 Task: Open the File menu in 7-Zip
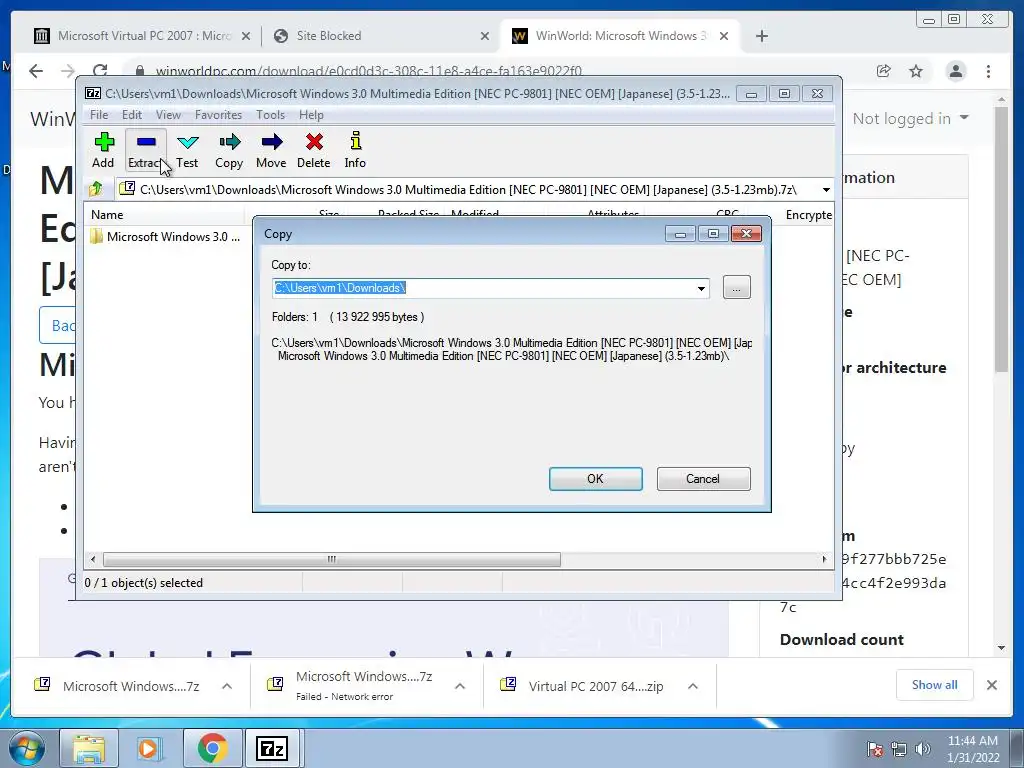tap(99, 115)
